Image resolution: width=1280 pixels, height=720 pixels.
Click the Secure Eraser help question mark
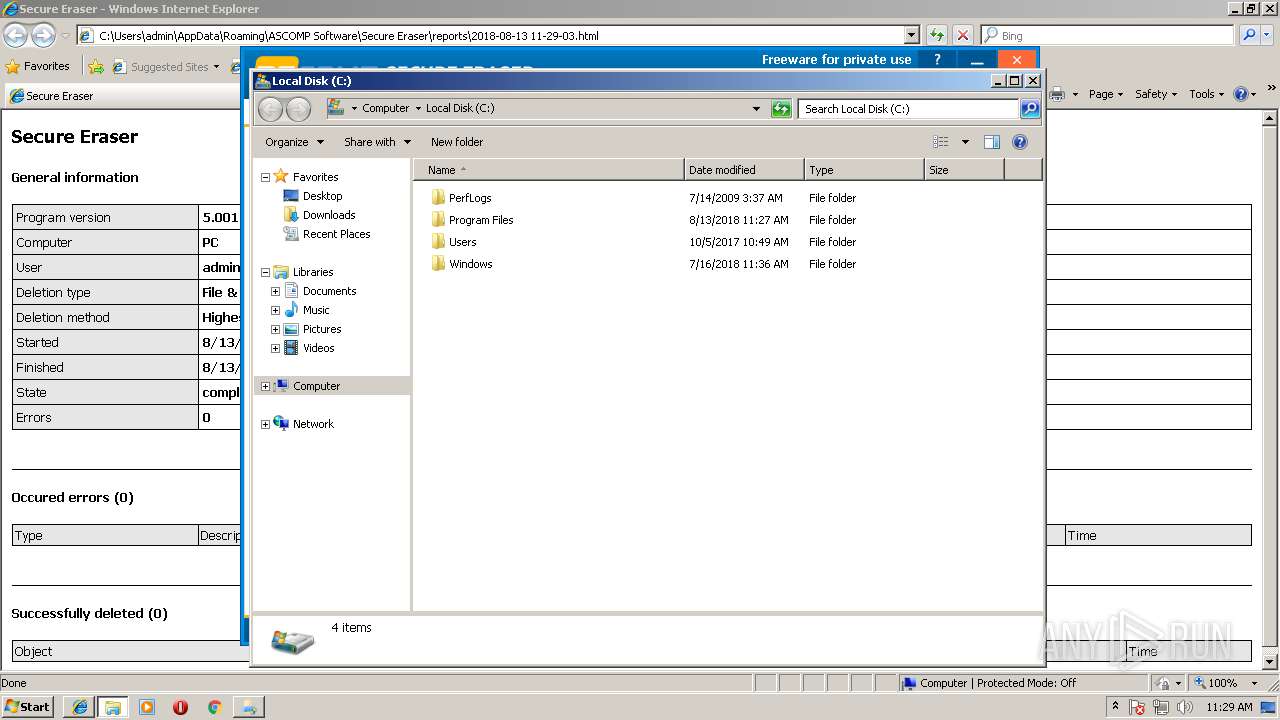click(937, 60)
